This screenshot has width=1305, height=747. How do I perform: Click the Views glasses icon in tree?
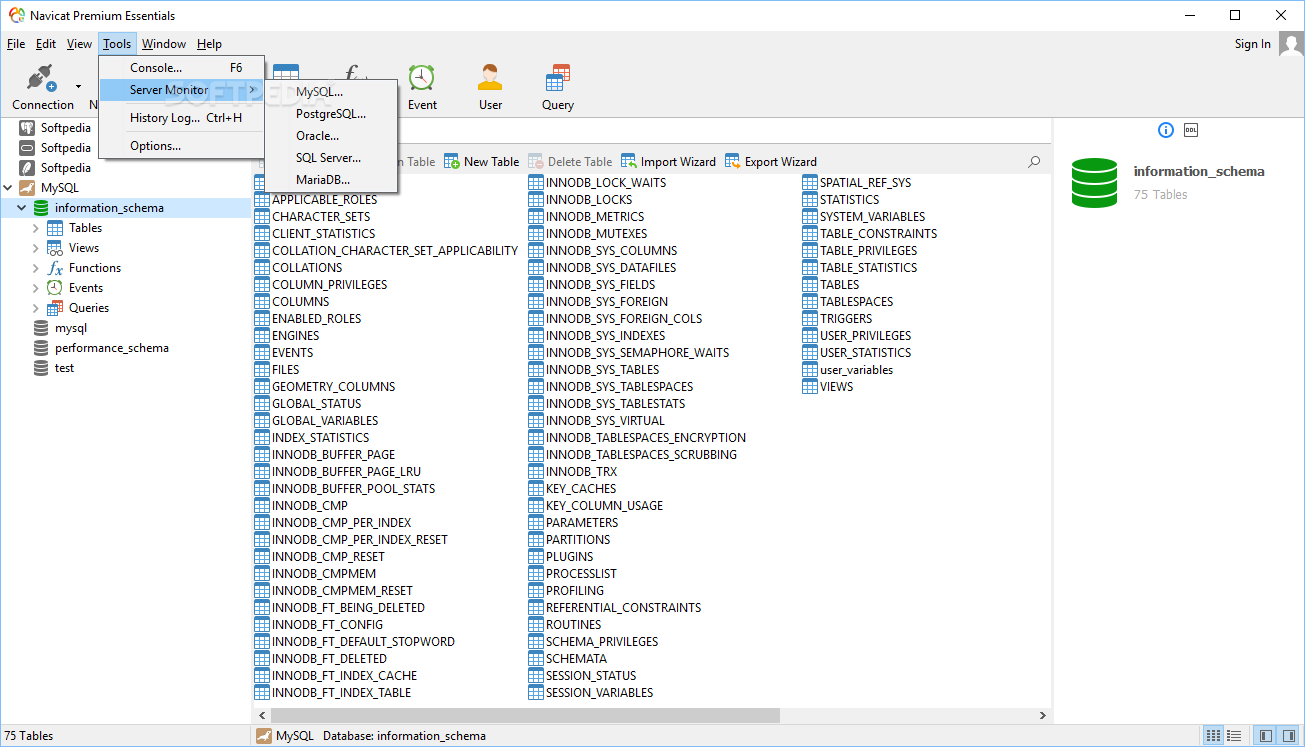click(55, 248)
